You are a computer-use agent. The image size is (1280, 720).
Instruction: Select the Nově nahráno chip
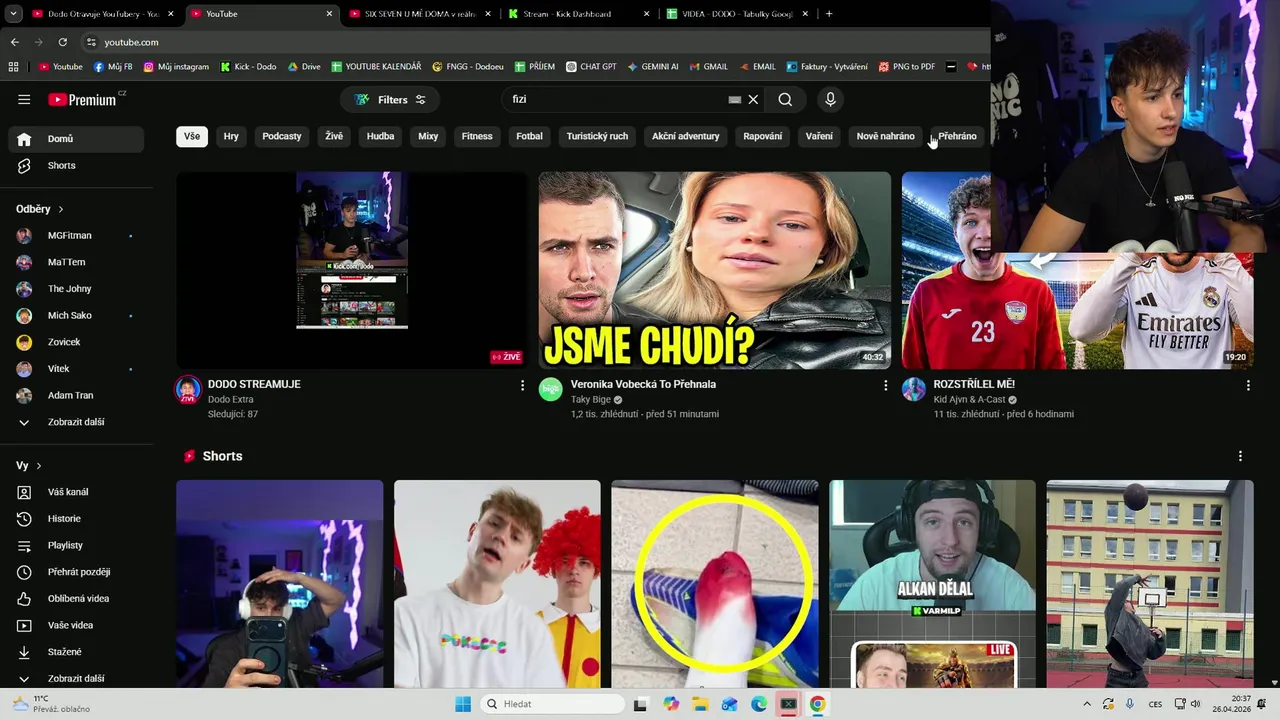pos(885,136)
